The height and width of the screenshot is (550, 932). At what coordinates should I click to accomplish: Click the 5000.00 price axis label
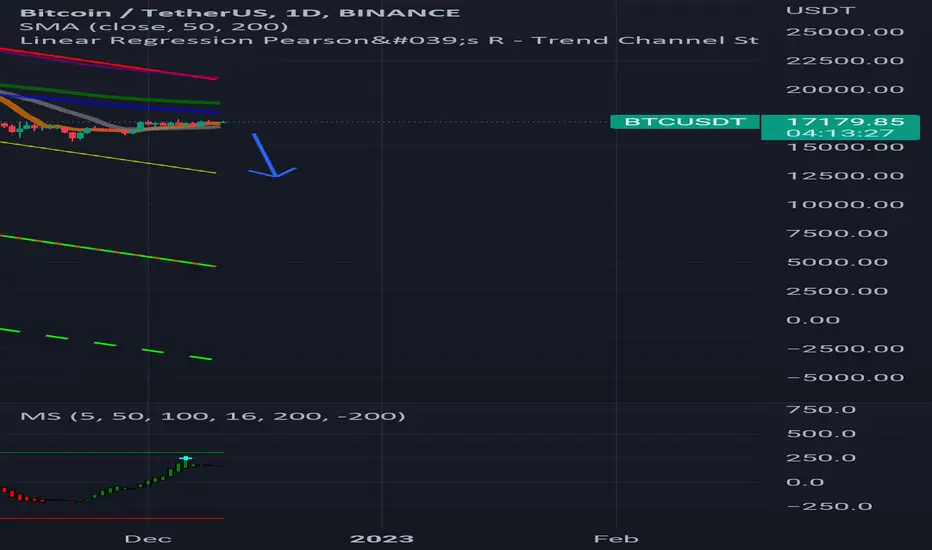[837, 262]
